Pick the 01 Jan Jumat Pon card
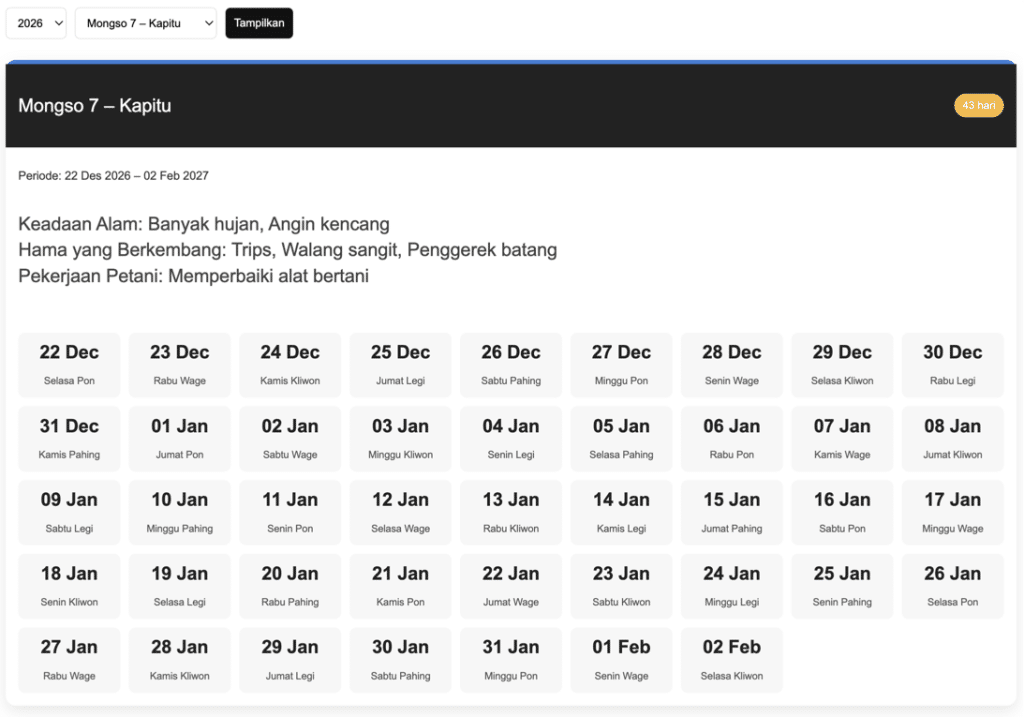Image resolution: width=1024 pixels, height=717 pixels. tap(179, 439)
